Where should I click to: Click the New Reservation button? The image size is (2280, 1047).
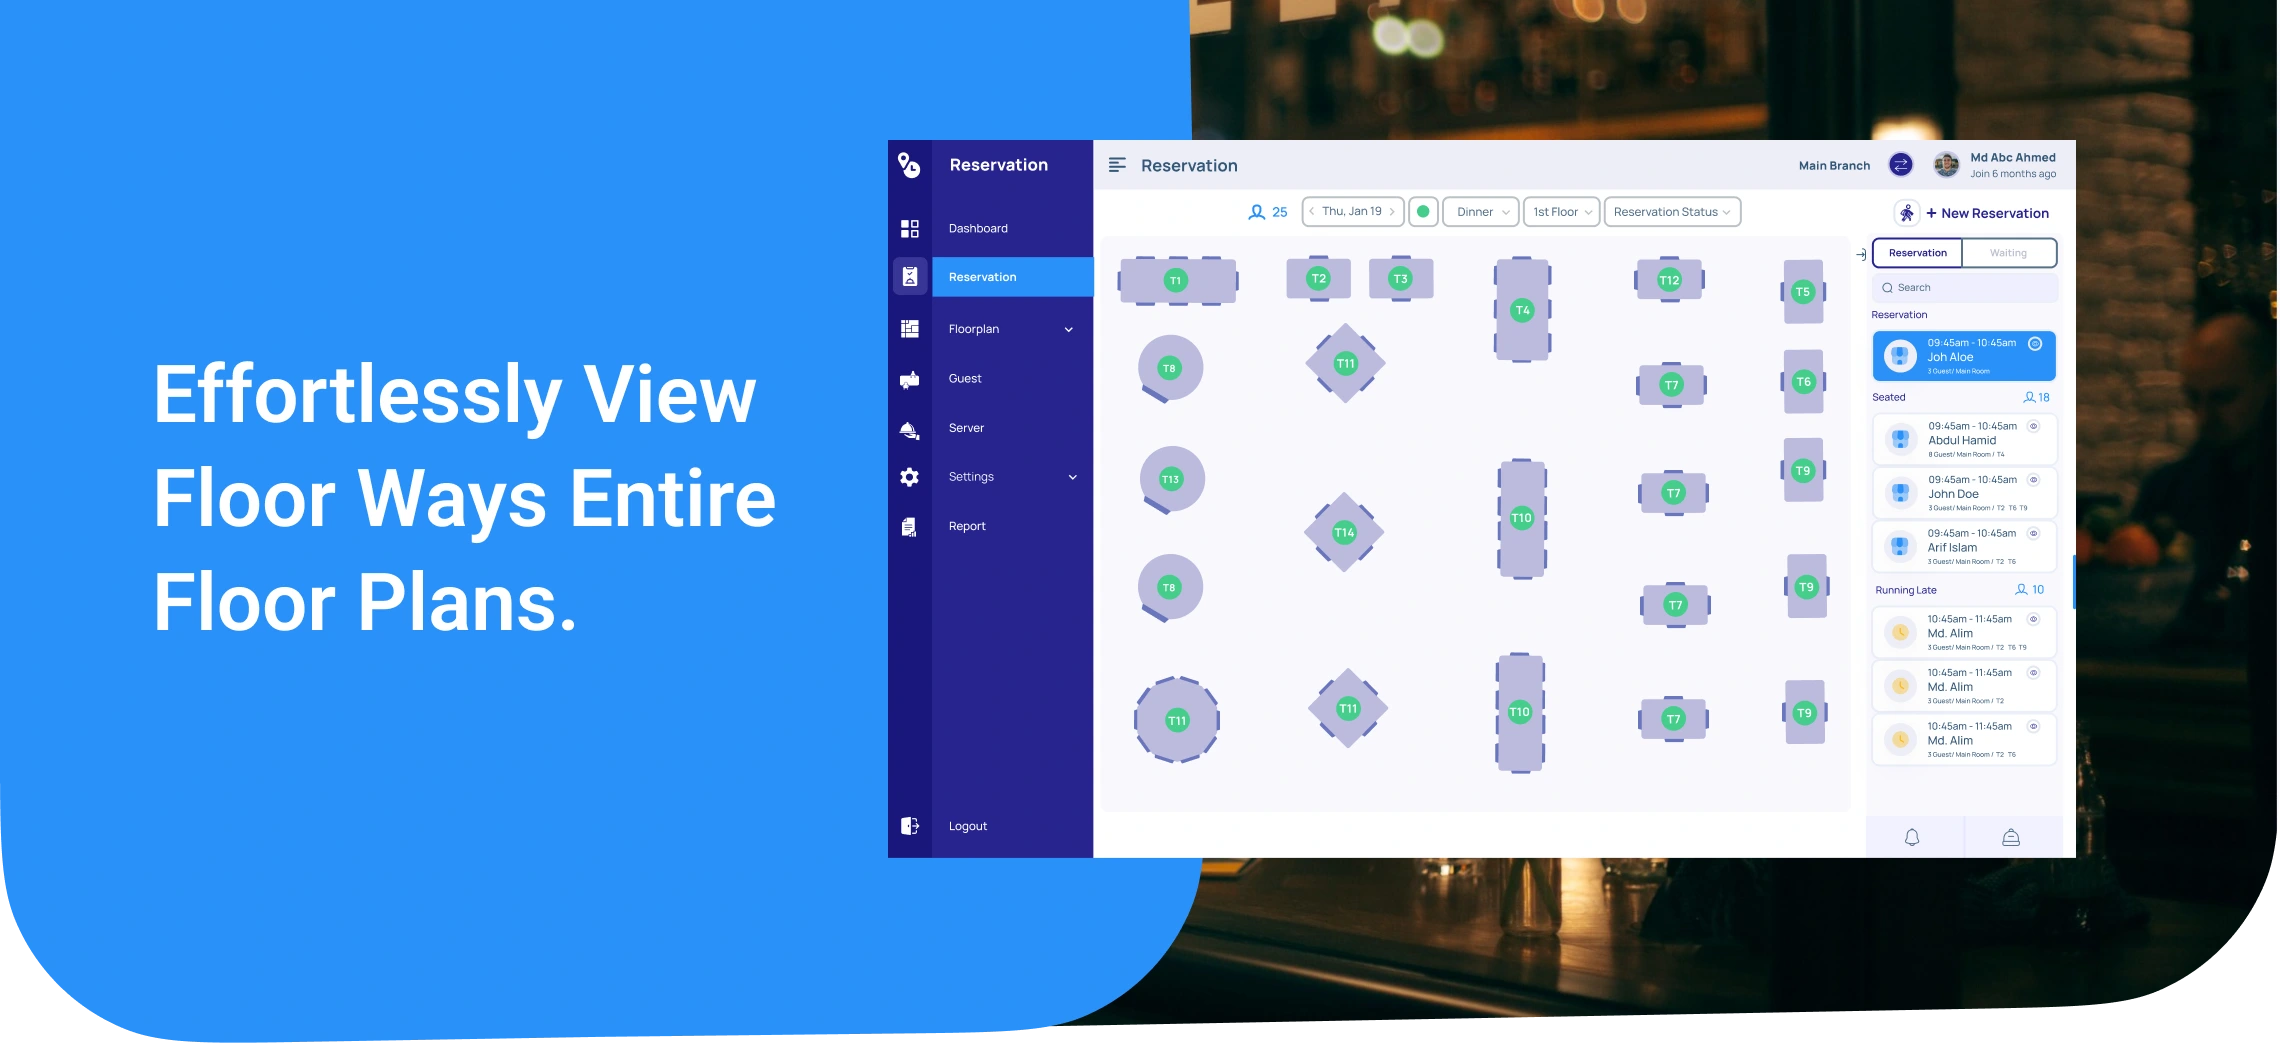click(1986, 213)
